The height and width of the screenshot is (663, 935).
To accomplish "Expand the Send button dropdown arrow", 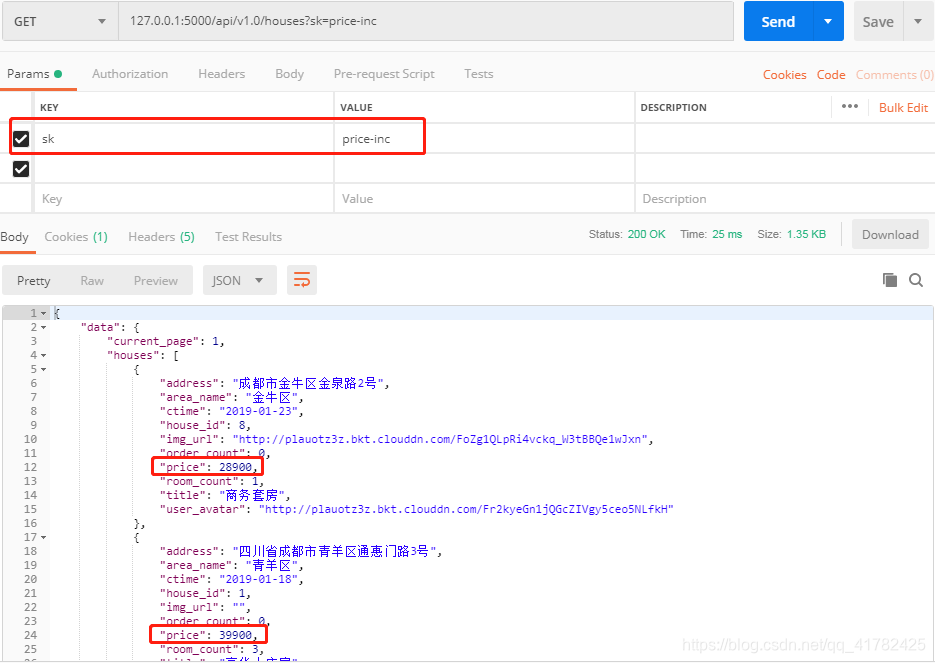I will point(828,21).
